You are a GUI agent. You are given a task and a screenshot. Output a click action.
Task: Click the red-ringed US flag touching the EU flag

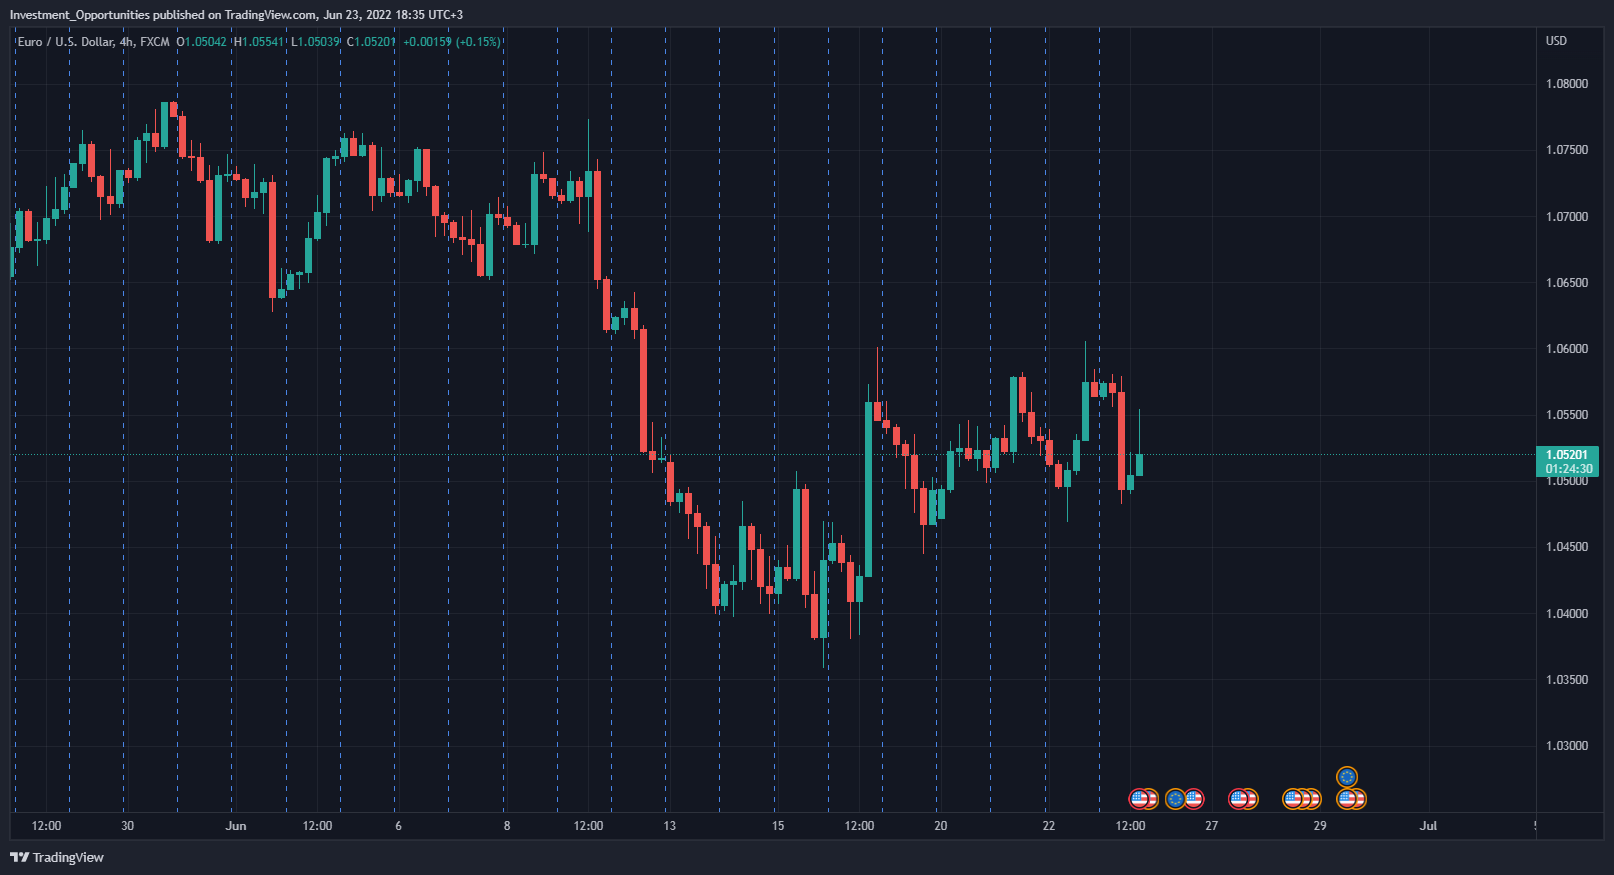(x=1193, y=799)
